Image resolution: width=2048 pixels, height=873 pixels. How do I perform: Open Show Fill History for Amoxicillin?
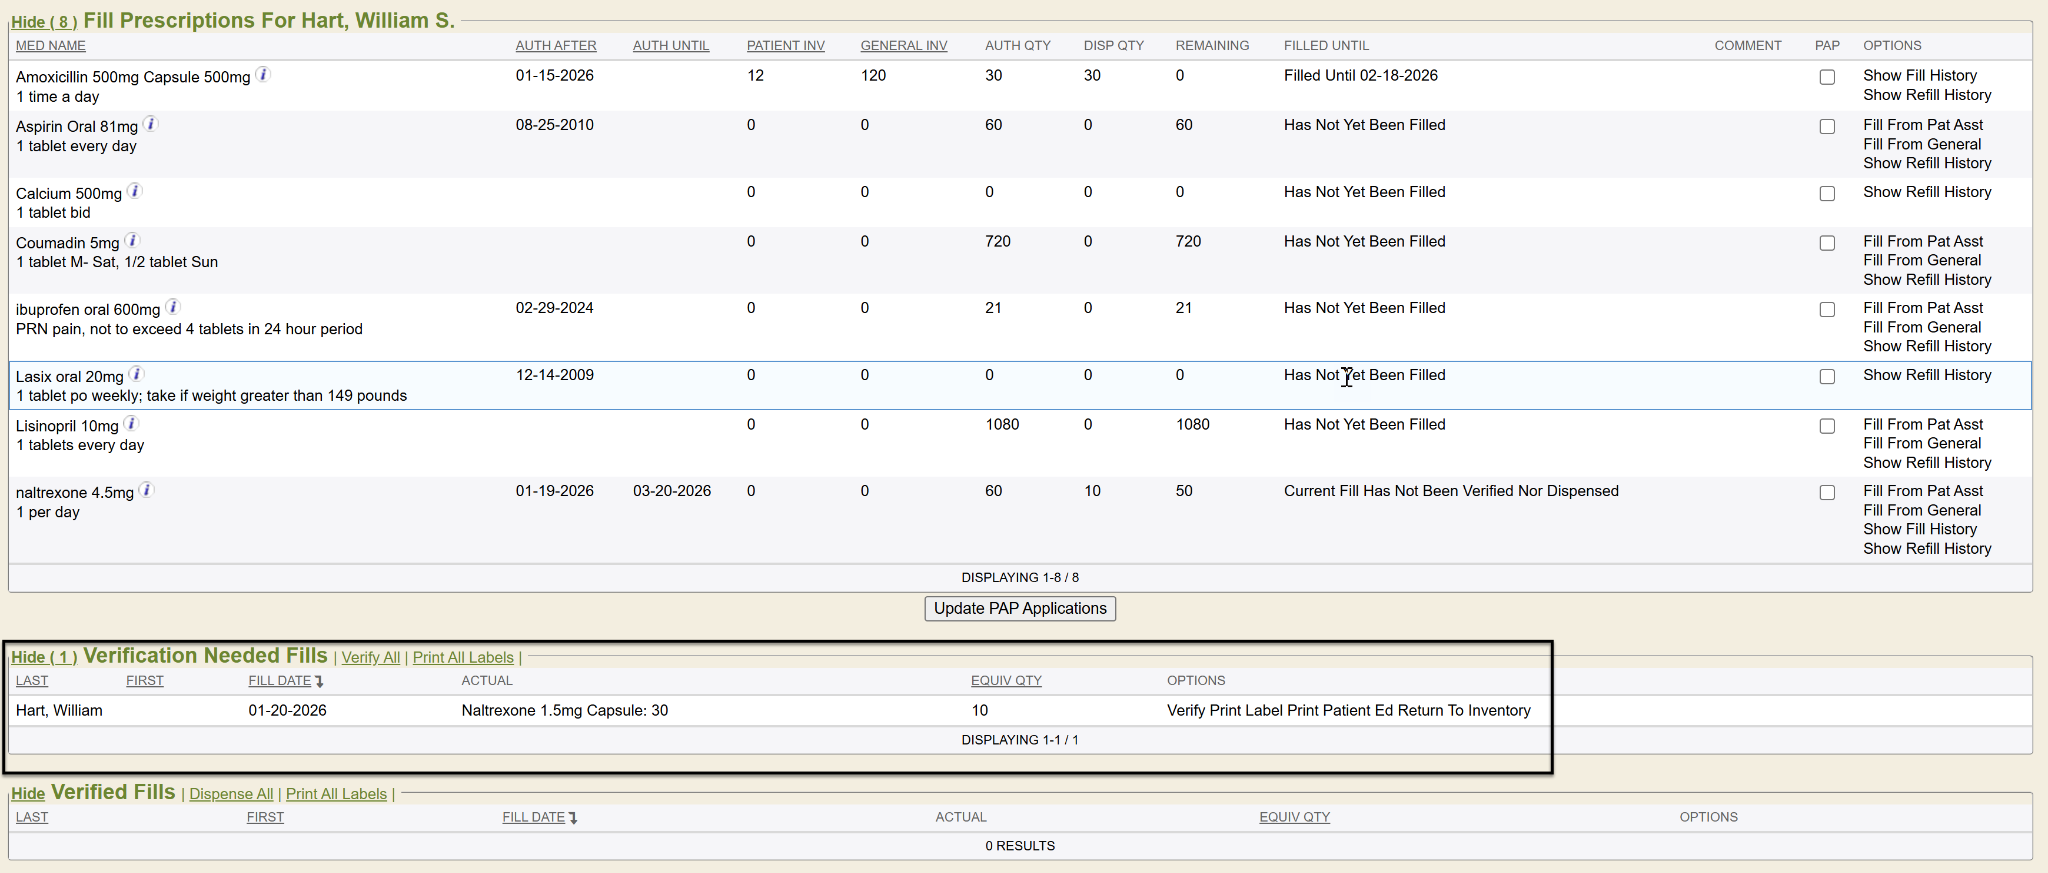tap(1919, 76)
